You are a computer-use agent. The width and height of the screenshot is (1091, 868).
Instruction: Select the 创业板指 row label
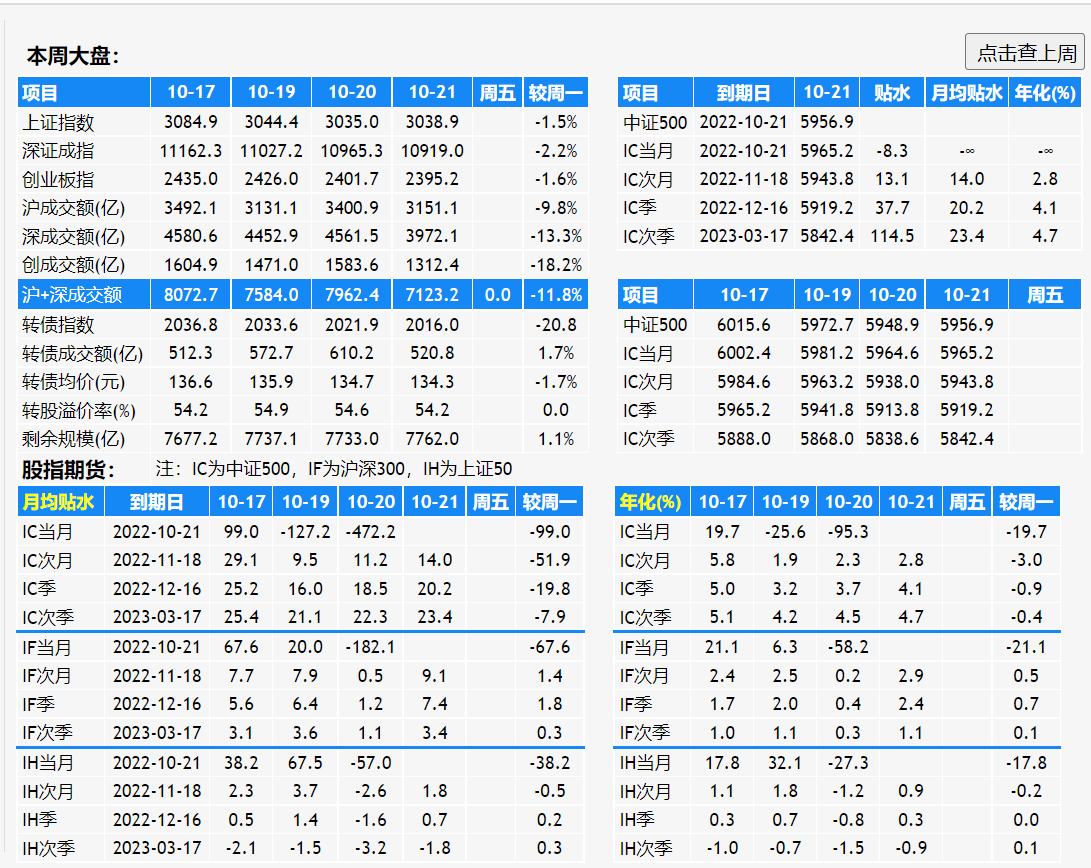point(58,179)
